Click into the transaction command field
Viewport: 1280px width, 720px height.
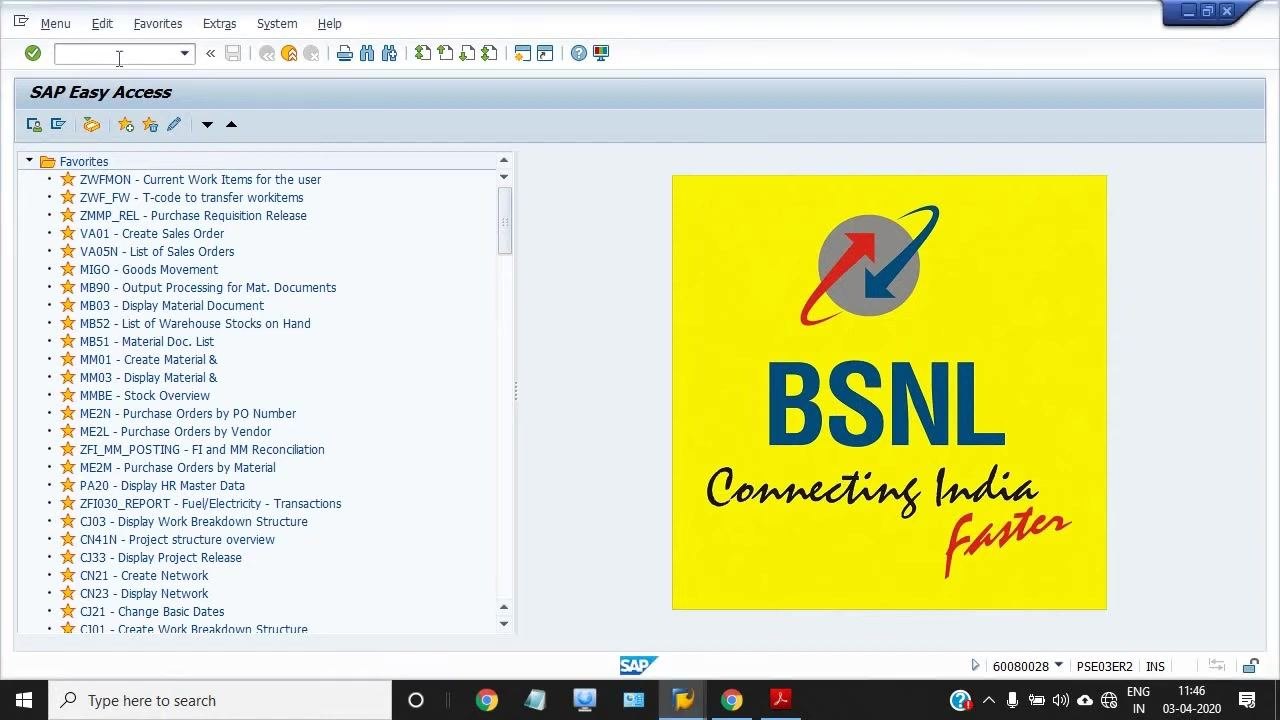click(x=116, y=53)
